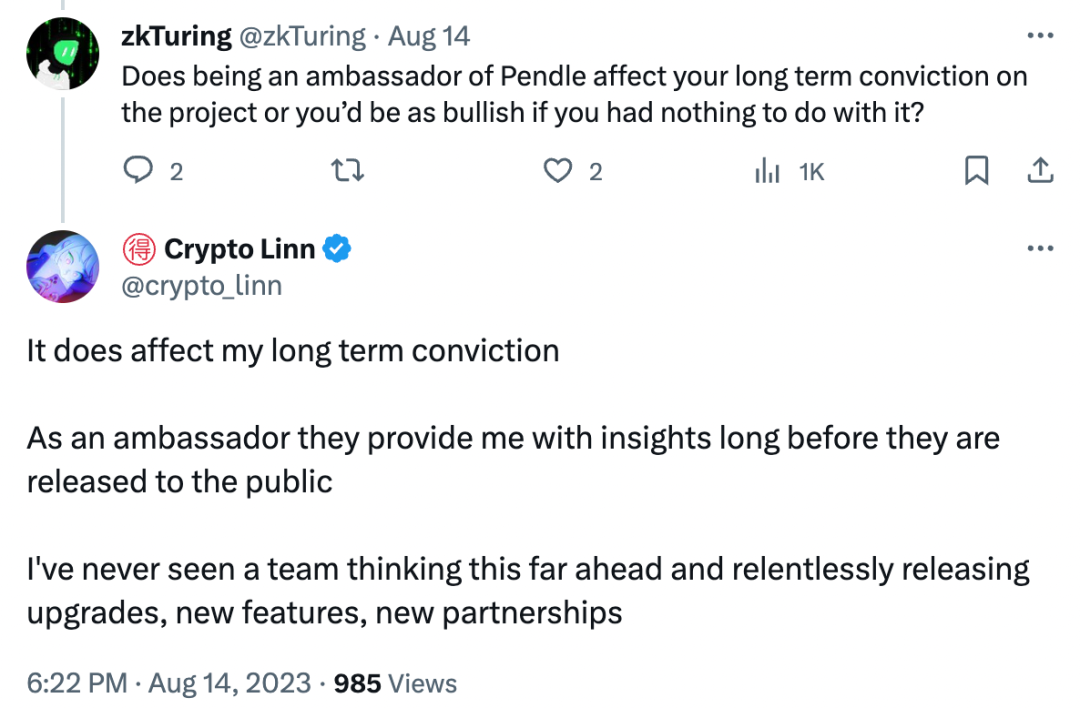This screenshot has width=1080, height=708.
Task: Click the zkTuring display name
Action: [x=176, y=37]
